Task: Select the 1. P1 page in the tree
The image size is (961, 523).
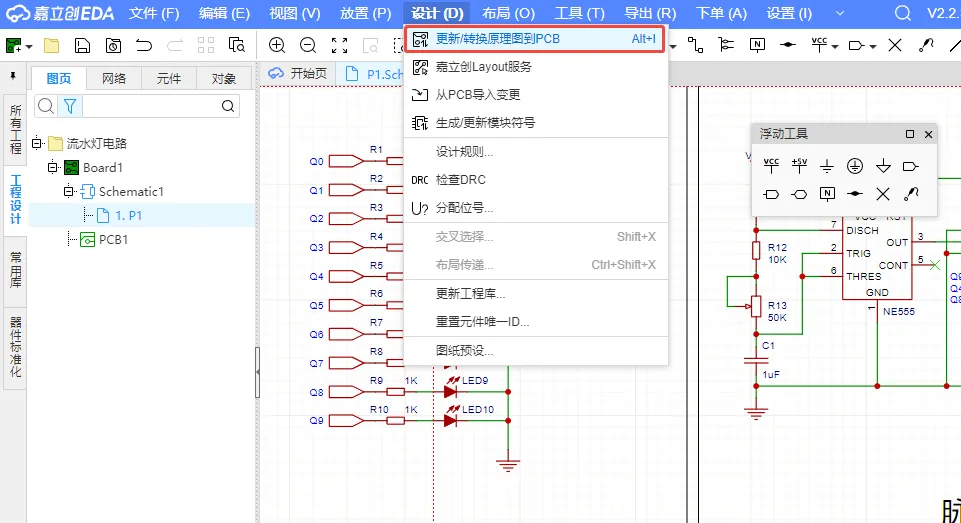Action: coord(128,216)
